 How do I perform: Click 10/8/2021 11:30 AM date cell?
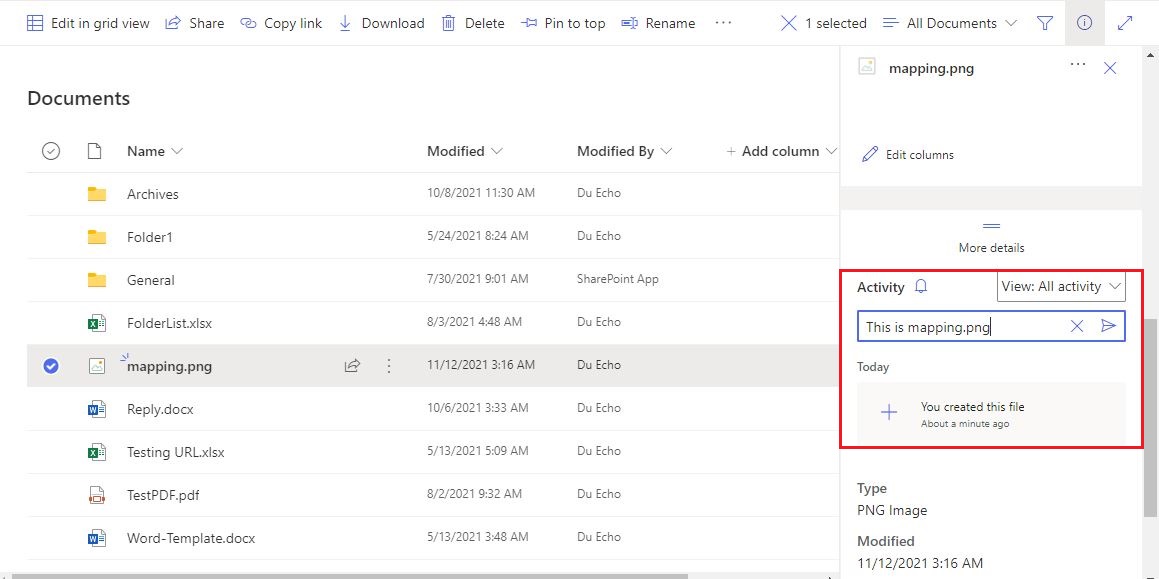tap(481, 193)
